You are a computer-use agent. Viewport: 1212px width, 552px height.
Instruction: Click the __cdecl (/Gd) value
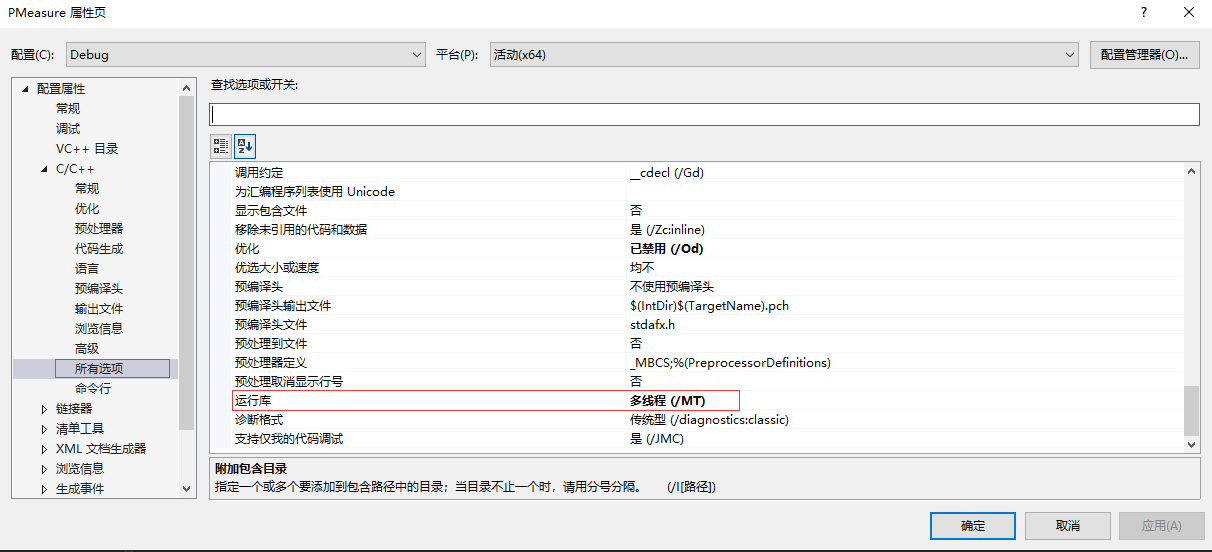[x=667, y=173]
